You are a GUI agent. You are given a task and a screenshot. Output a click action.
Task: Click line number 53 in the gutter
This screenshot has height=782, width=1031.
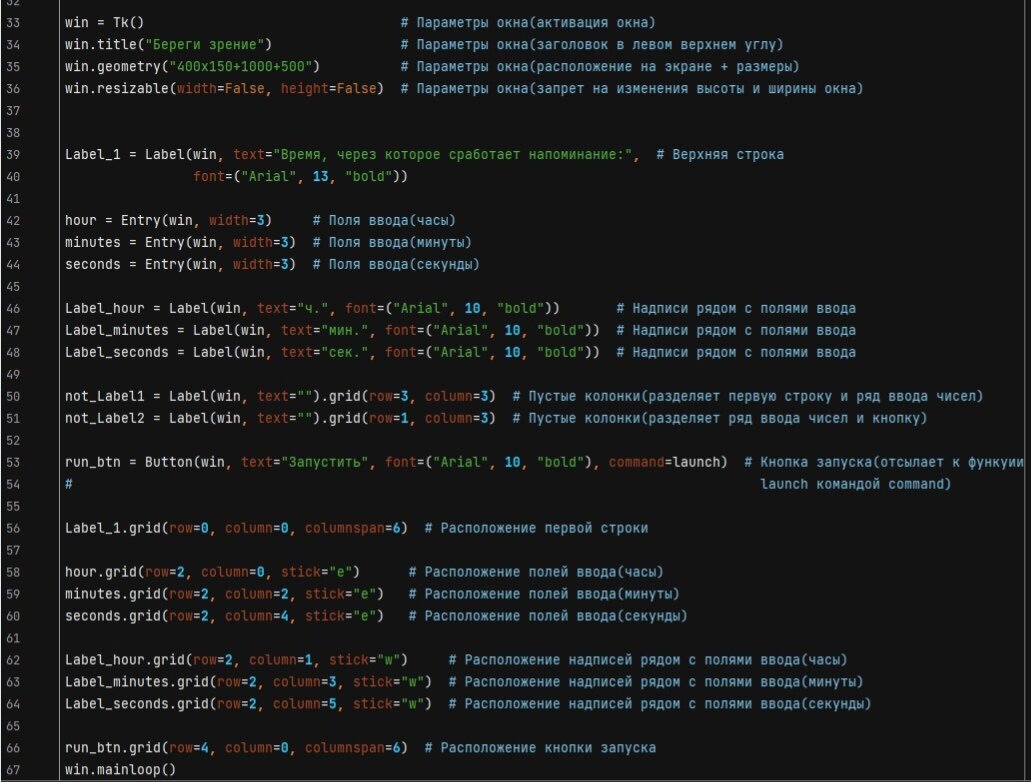pyautogui.click(x=13, y=462)
